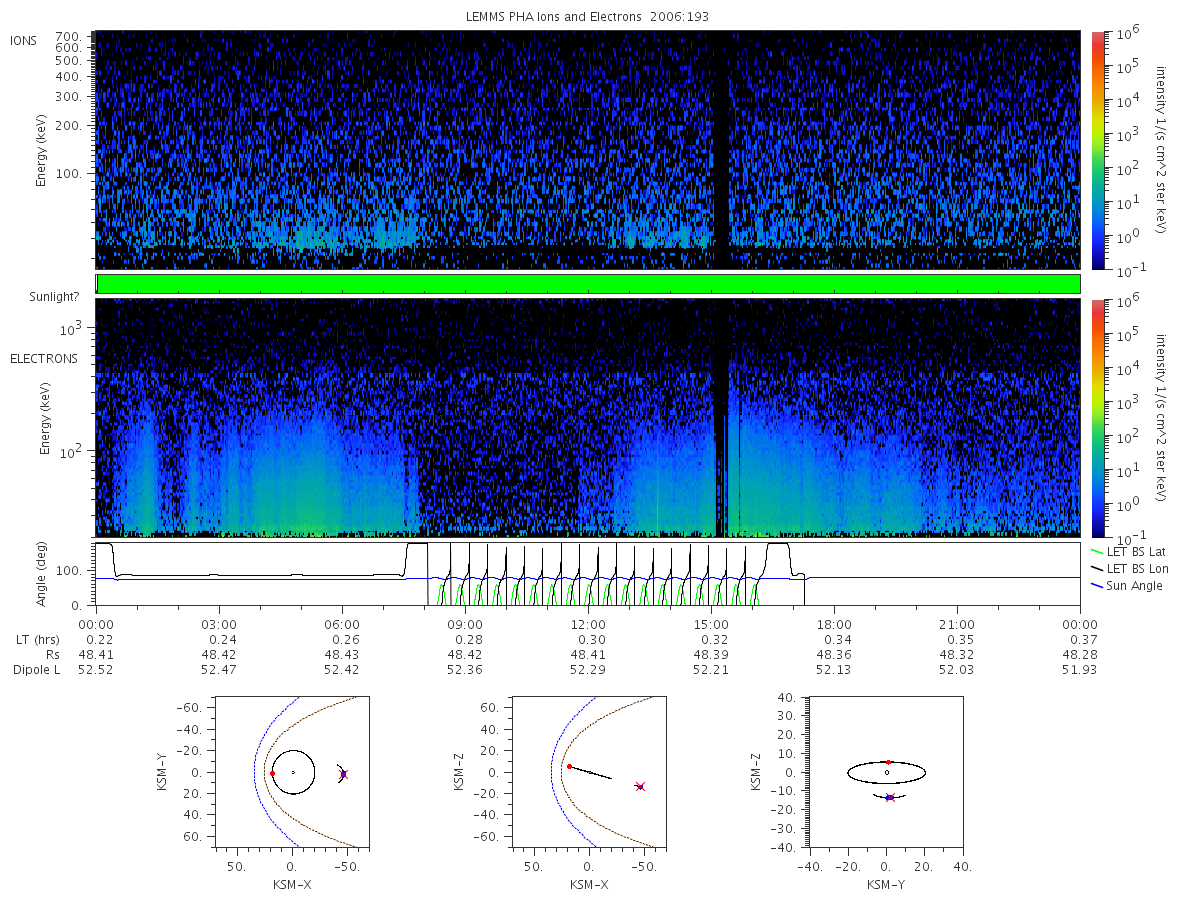Select the Dipole L value 51.93

(1080, 670)
